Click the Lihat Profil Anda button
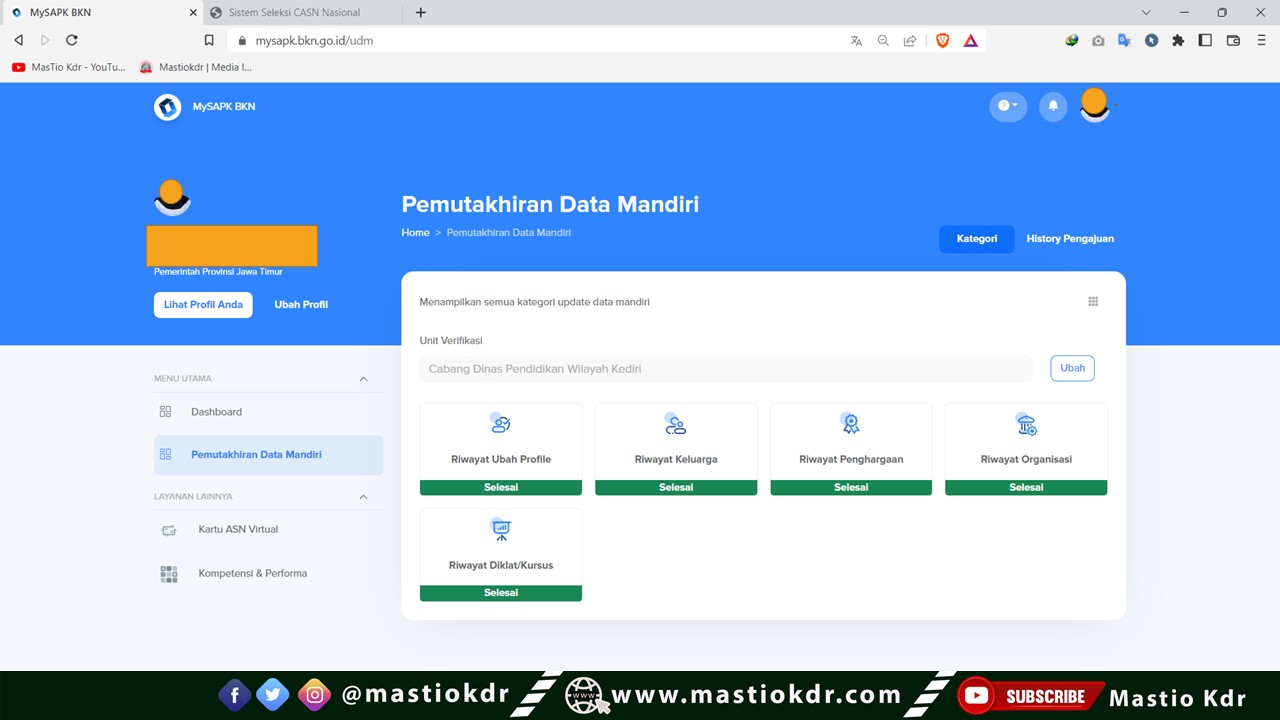The height and width of the screenshot is (720, 1280). [203, 304]
